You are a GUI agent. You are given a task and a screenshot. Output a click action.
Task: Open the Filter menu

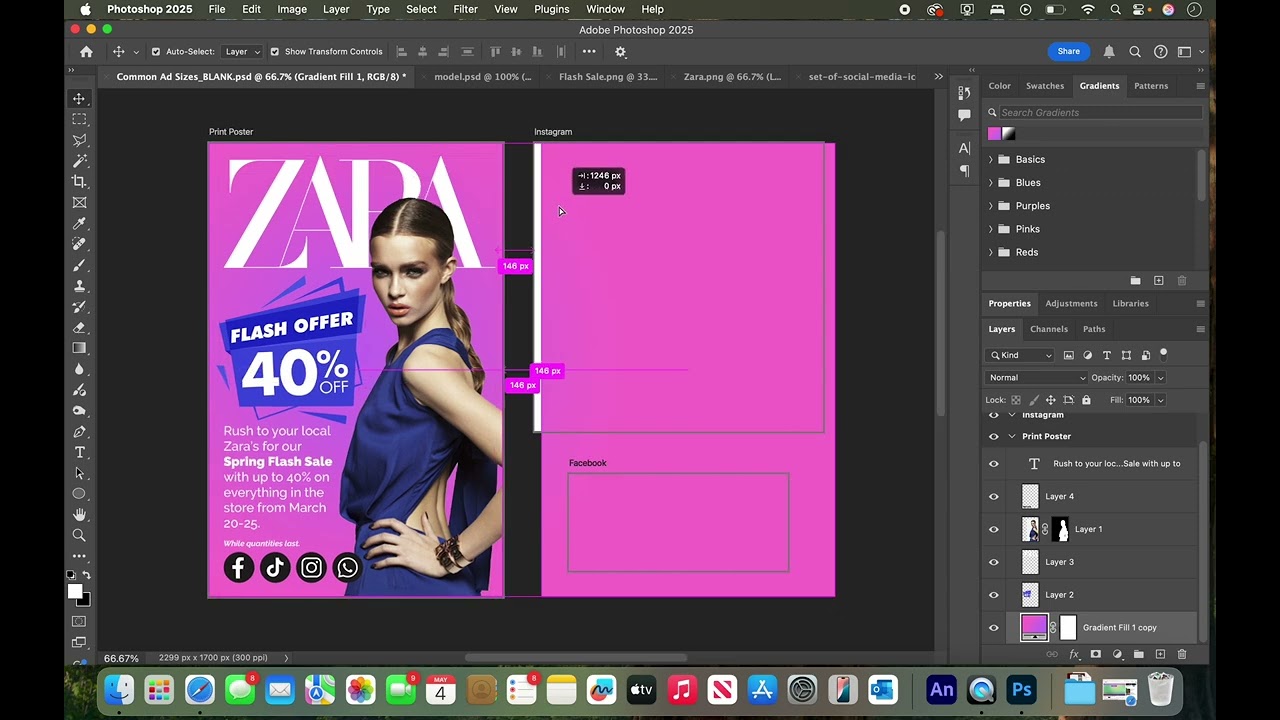465,9
